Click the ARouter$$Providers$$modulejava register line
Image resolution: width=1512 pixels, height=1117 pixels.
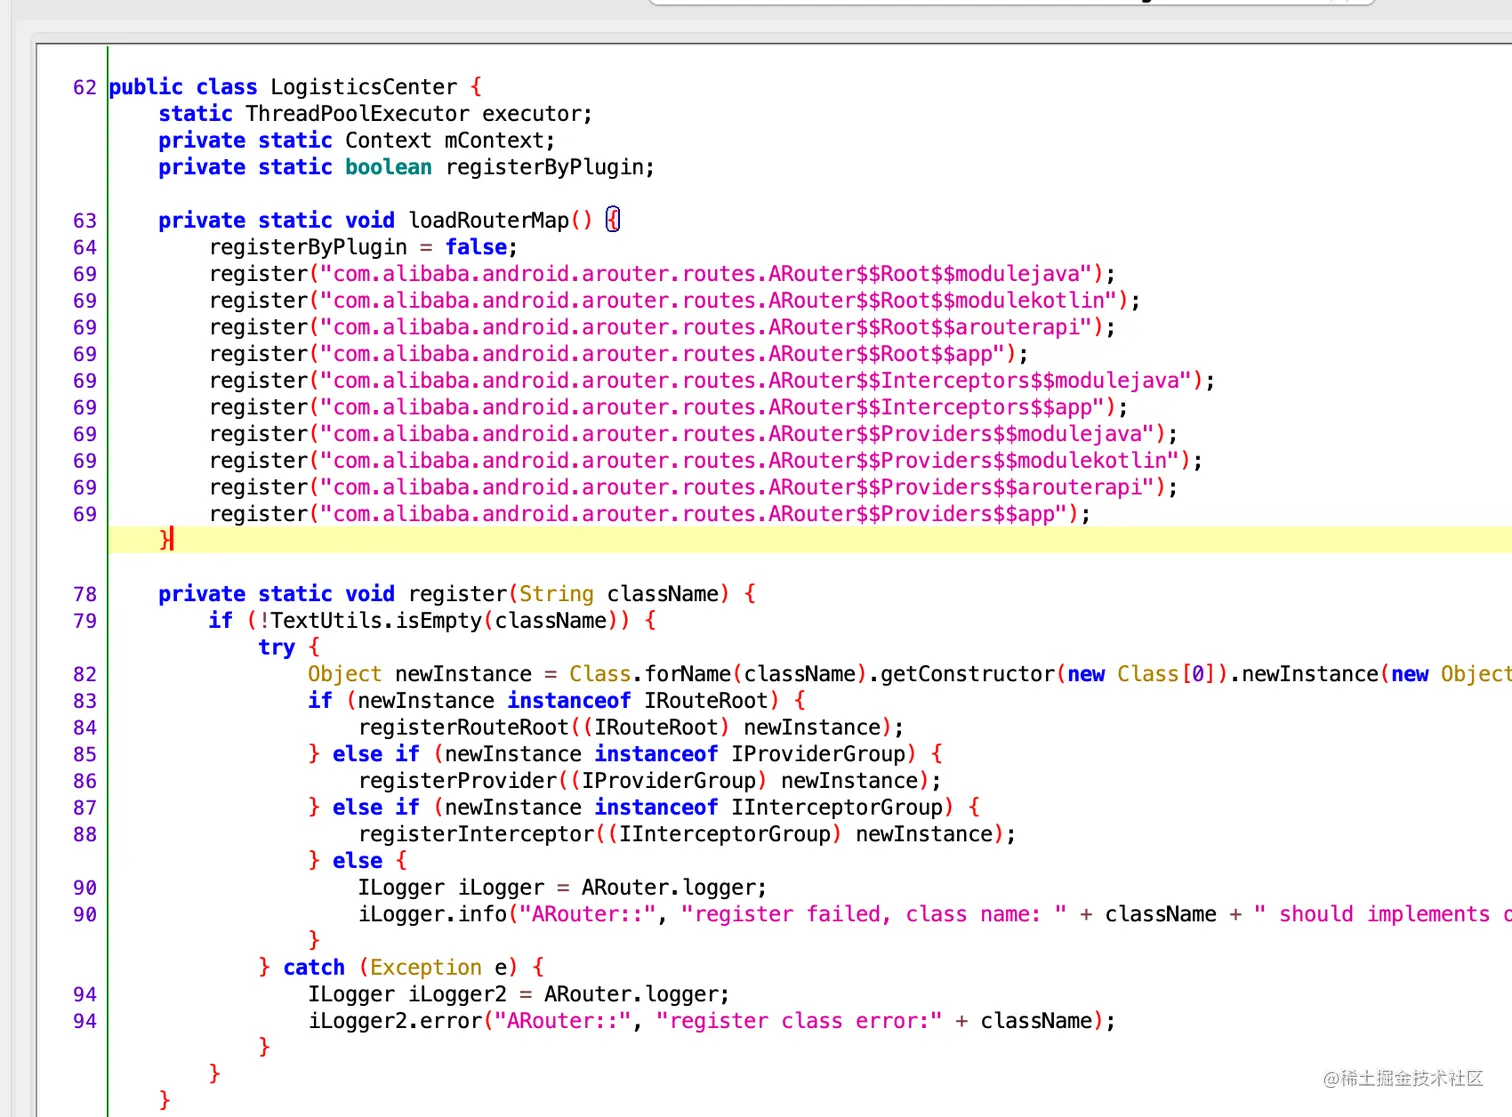pyautogui.click(x=693, y=434)
